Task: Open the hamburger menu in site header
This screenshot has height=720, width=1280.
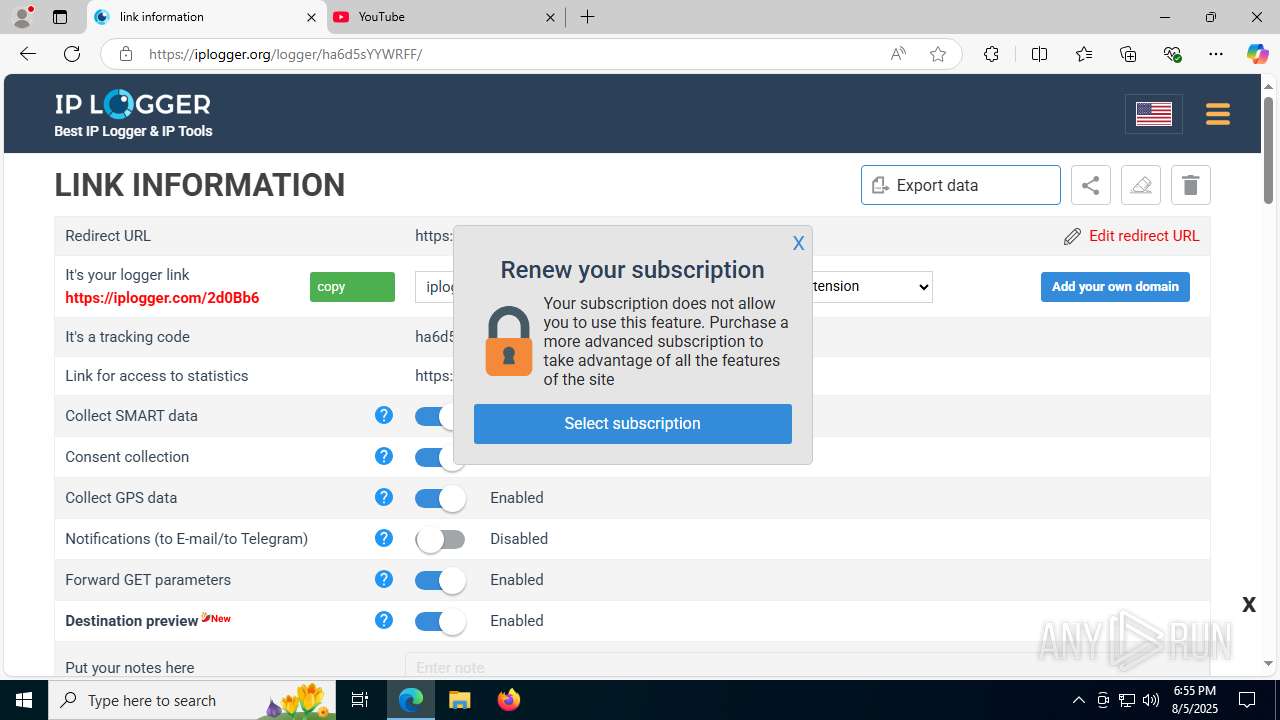Action: coord(1217,114)
